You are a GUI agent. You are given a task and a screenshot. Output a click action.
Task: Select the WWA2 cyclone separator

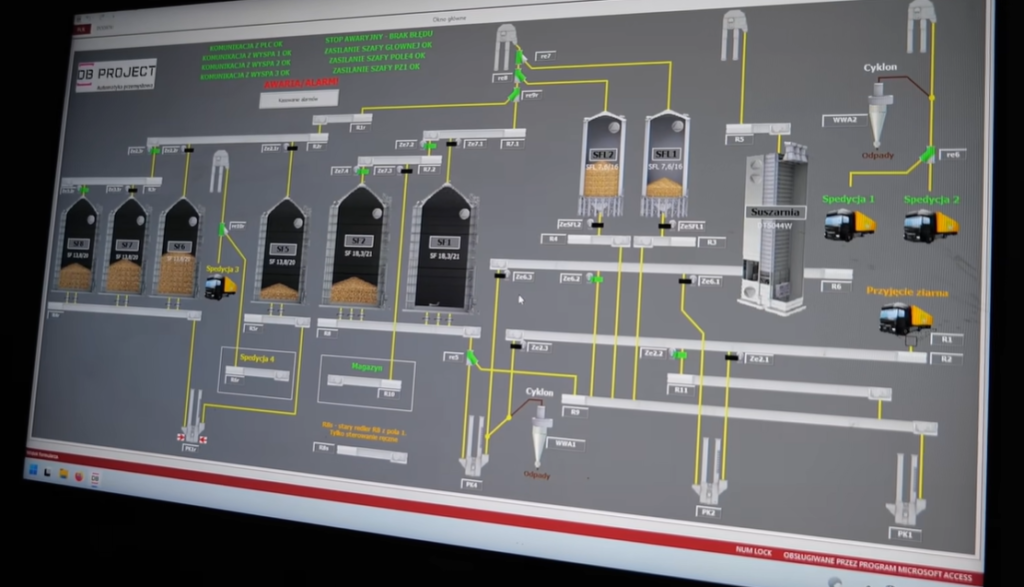pos(878,114)
